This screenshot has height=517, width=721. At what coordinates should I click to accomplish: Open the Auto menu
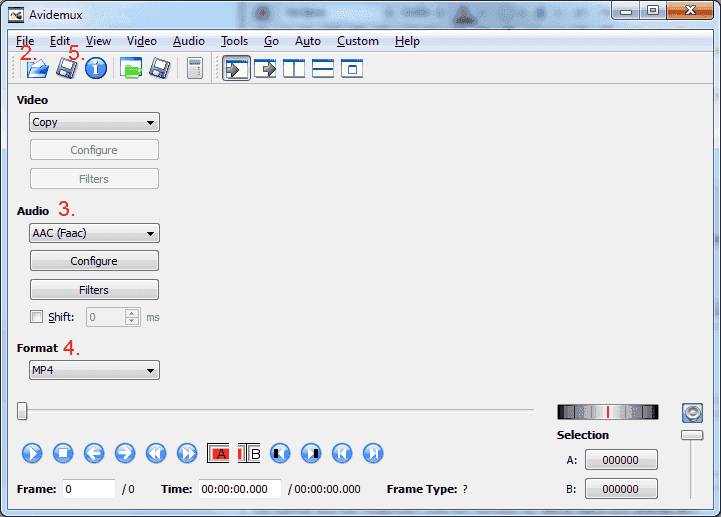[x=308, y=41]
